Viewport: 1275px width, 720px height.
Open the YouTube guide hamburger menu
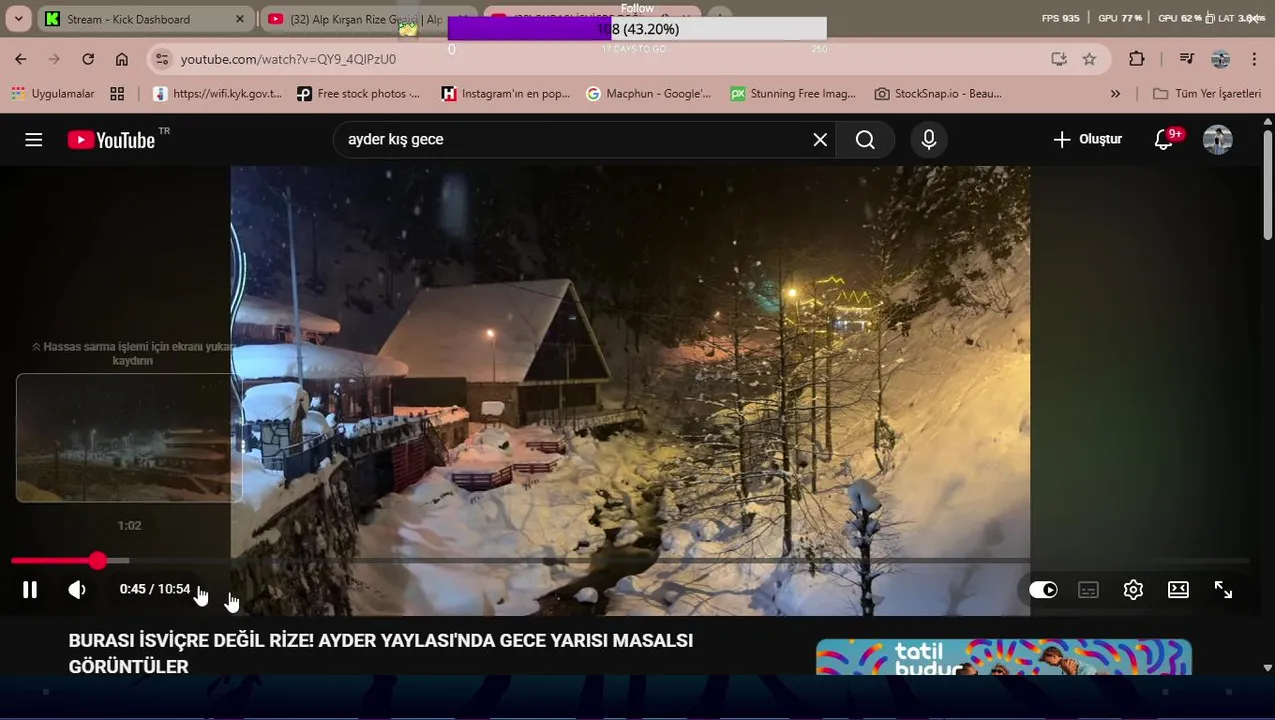[34, 140]
